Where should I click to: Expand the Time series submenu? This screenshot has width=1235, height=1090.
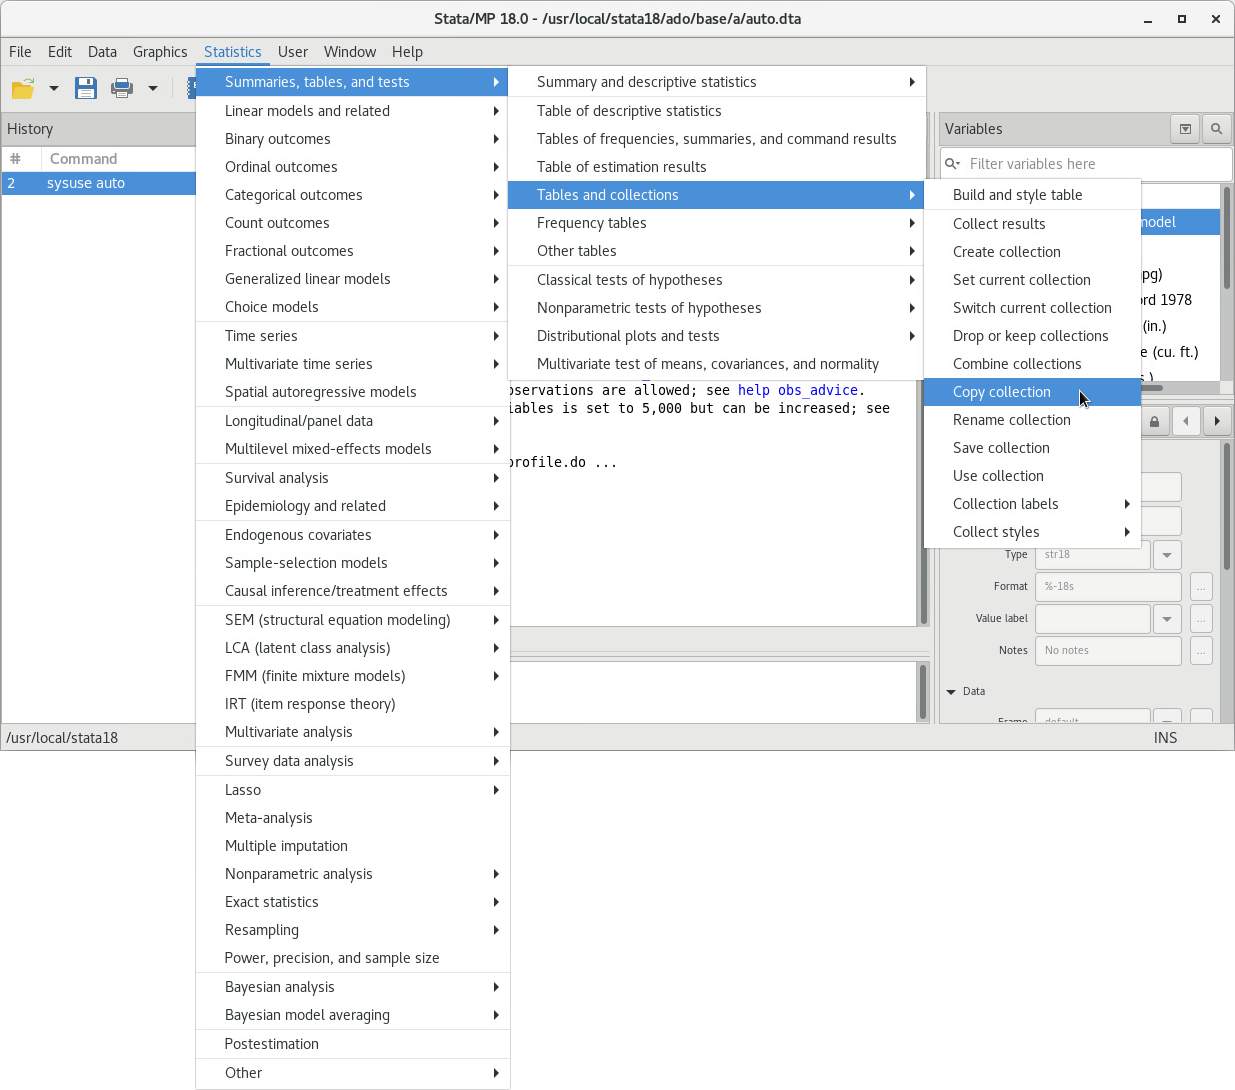tap(353, 336)
